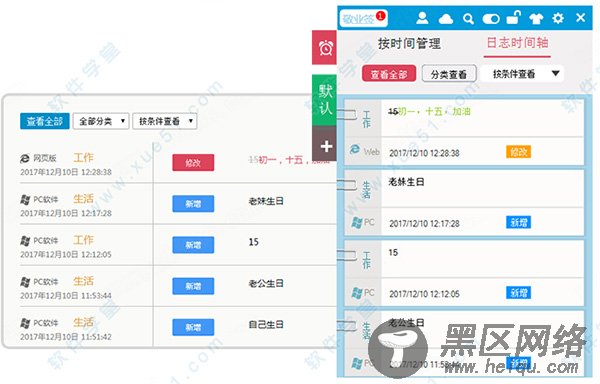Click timestamp 2017年12月10日 11:51:42
Image resolution: width=600 pixels, height=384 pixels.
pyautogui.click(x=66, y=337)
